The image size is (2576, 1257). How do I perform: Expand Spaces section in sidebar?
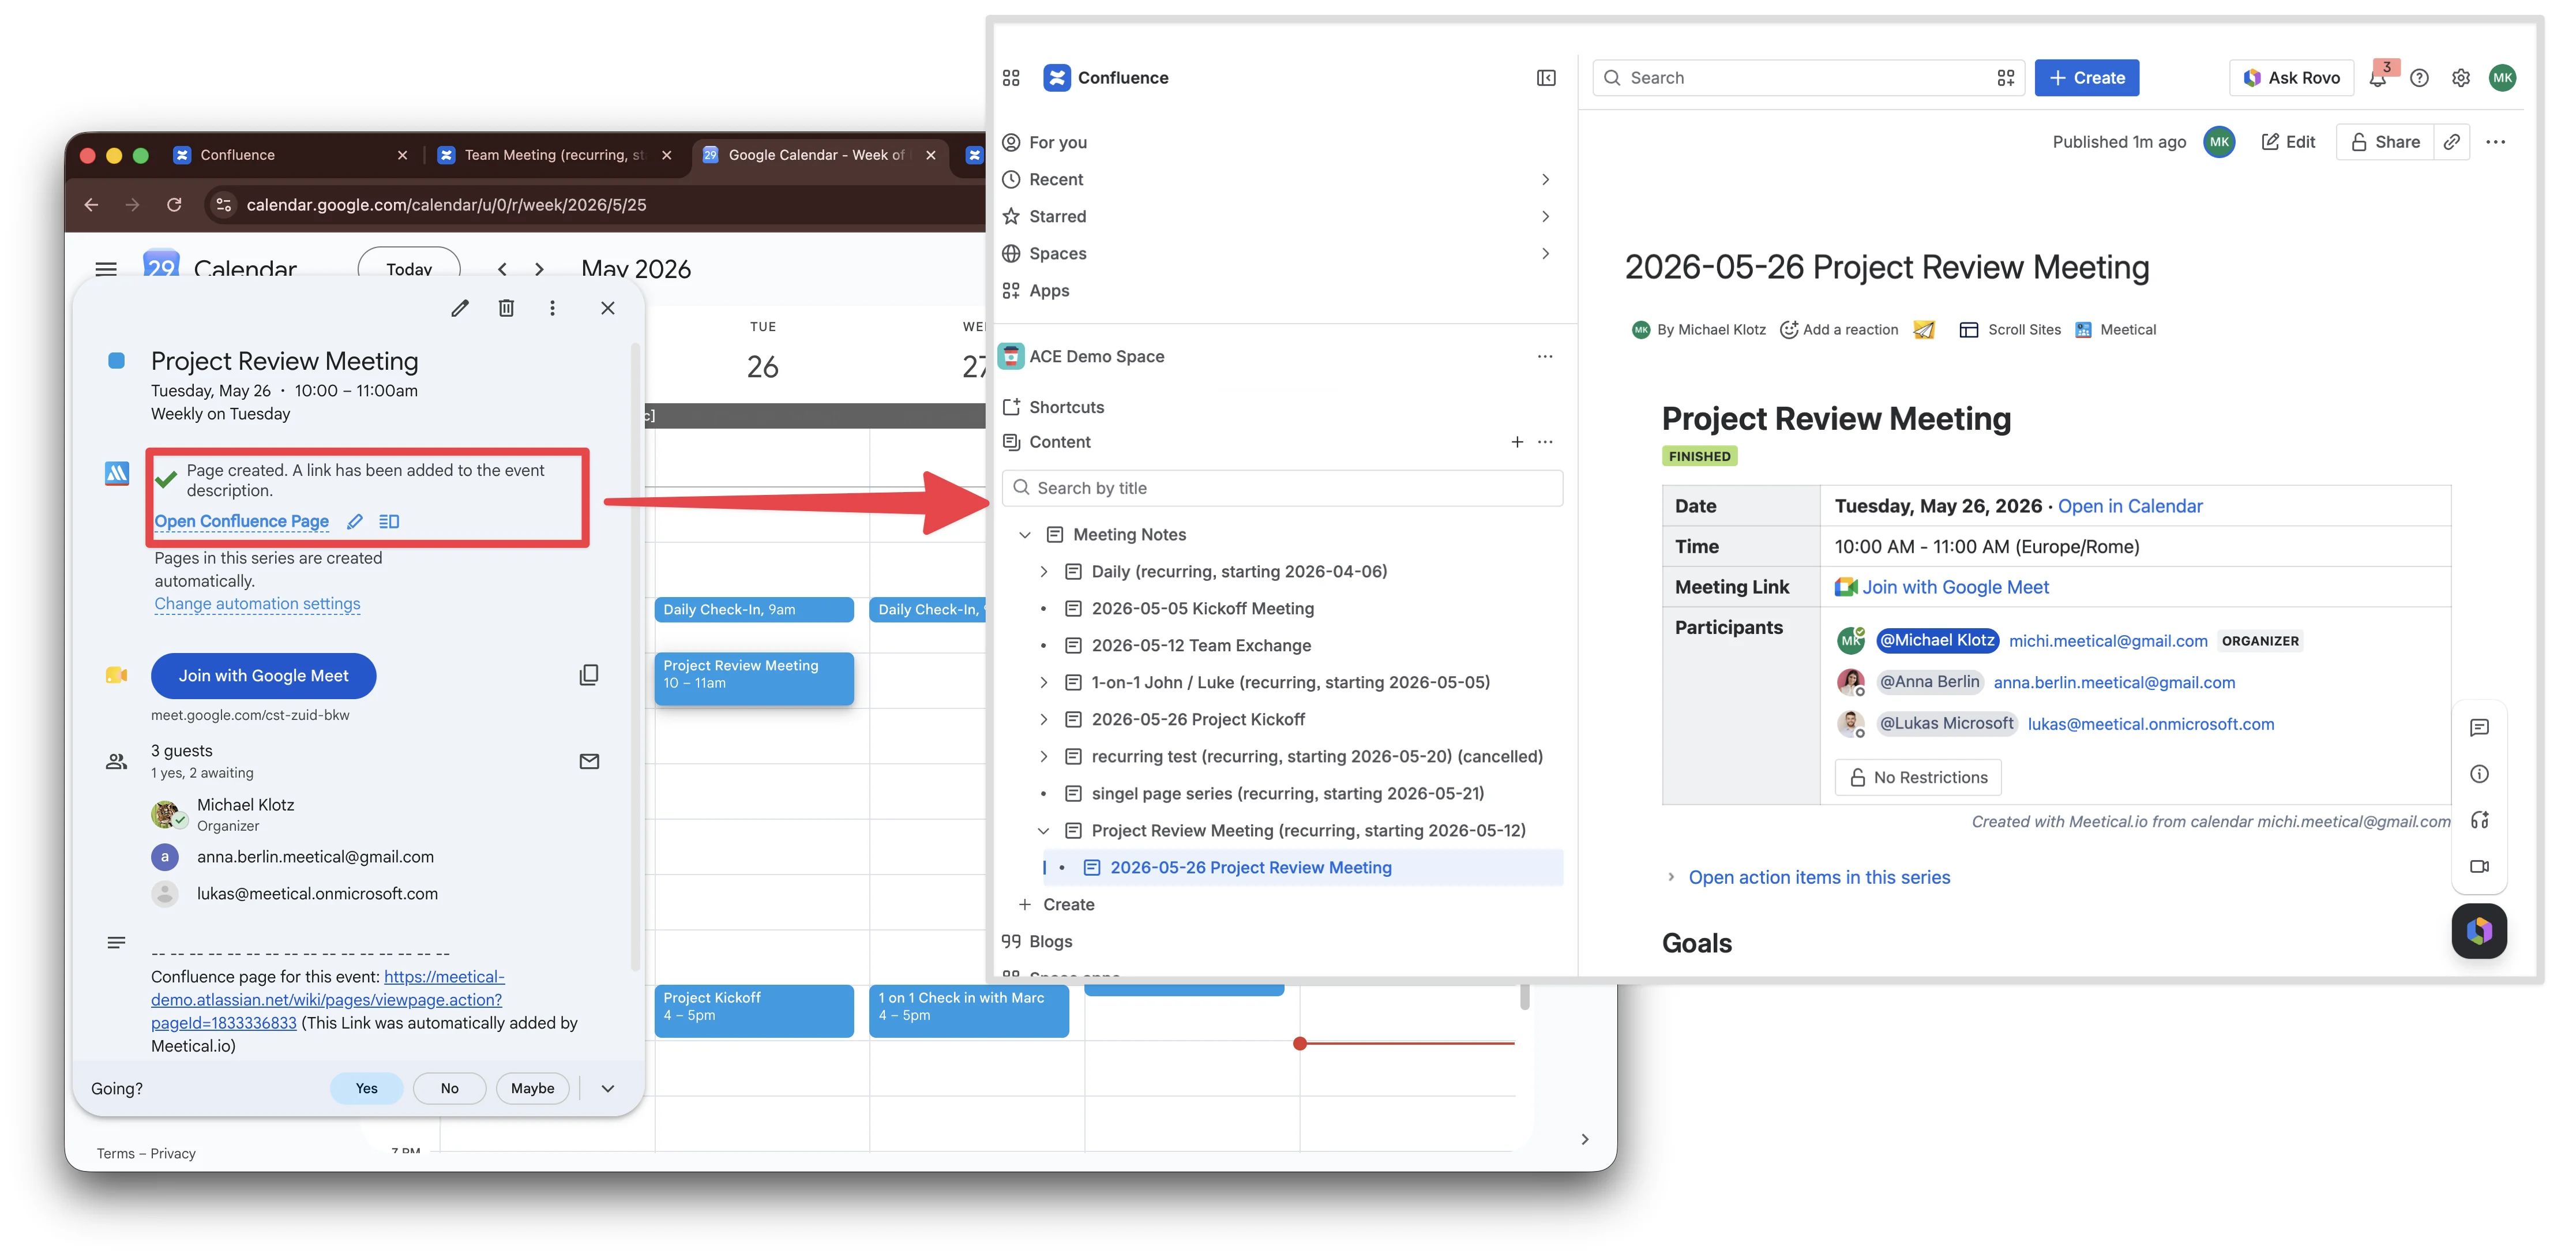point(1545,253)
